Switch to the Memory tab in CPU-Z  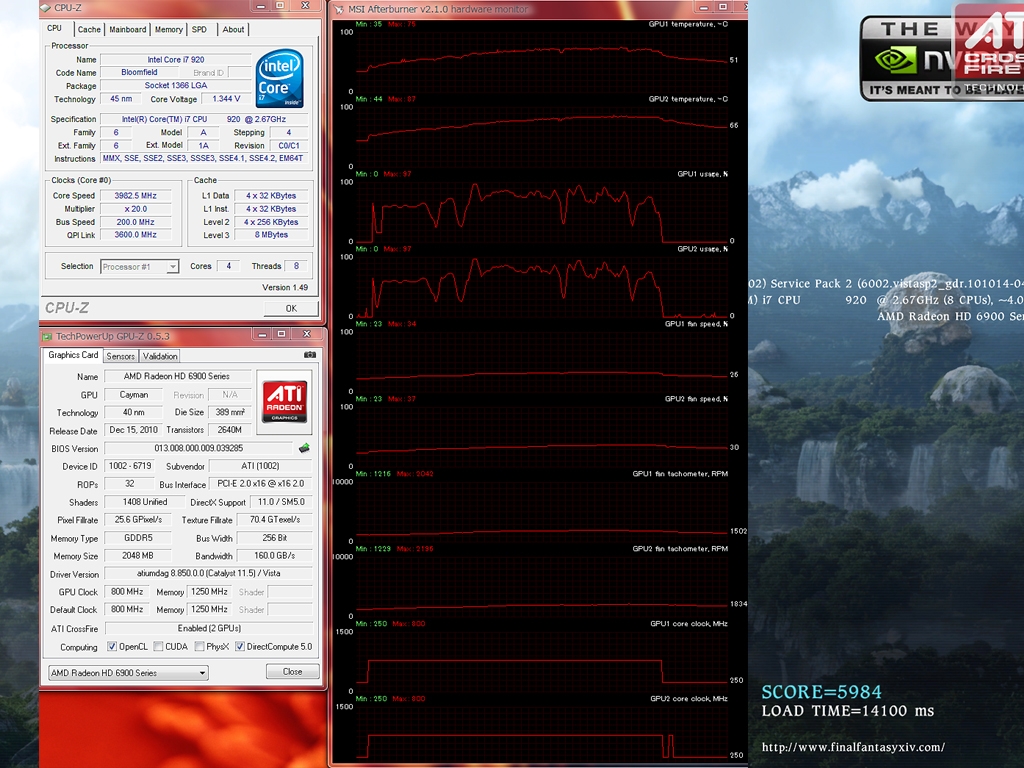point(168,29)
